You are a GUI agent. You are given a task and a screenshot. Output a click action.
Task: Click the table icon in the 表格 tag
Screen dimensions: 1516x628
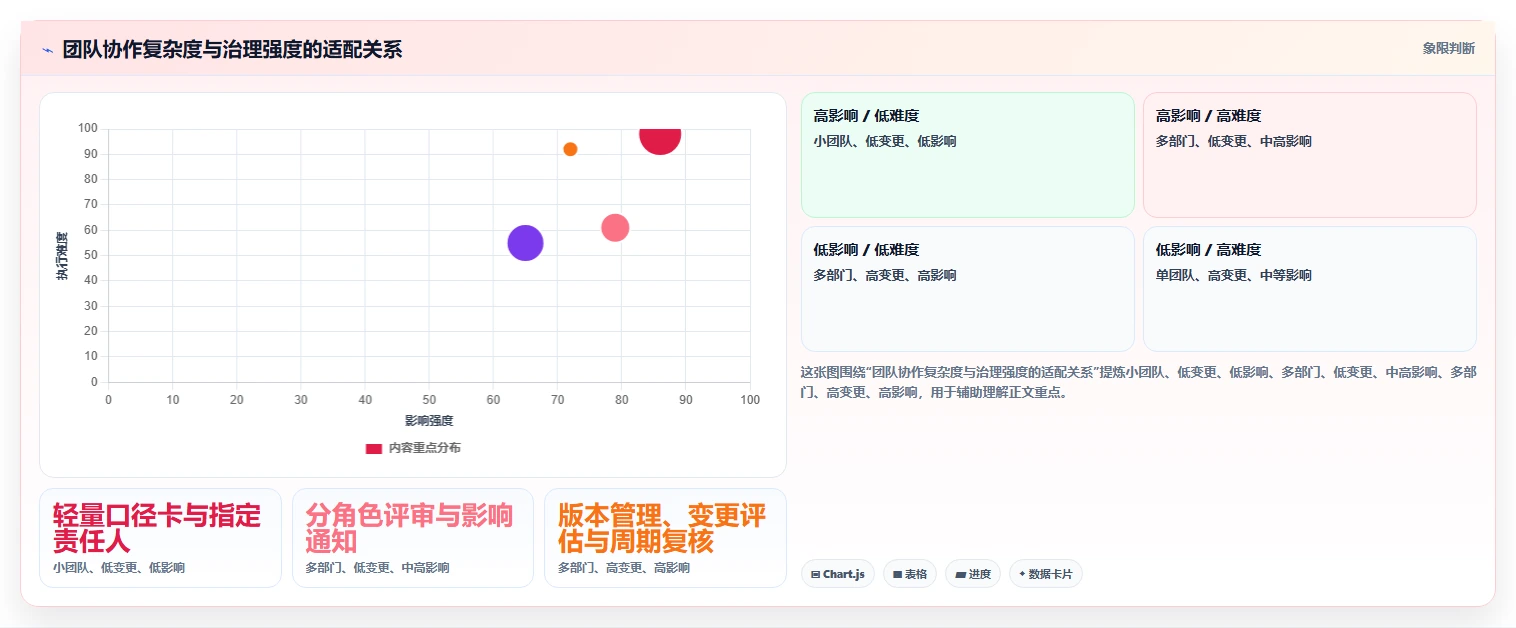[897, 574]
